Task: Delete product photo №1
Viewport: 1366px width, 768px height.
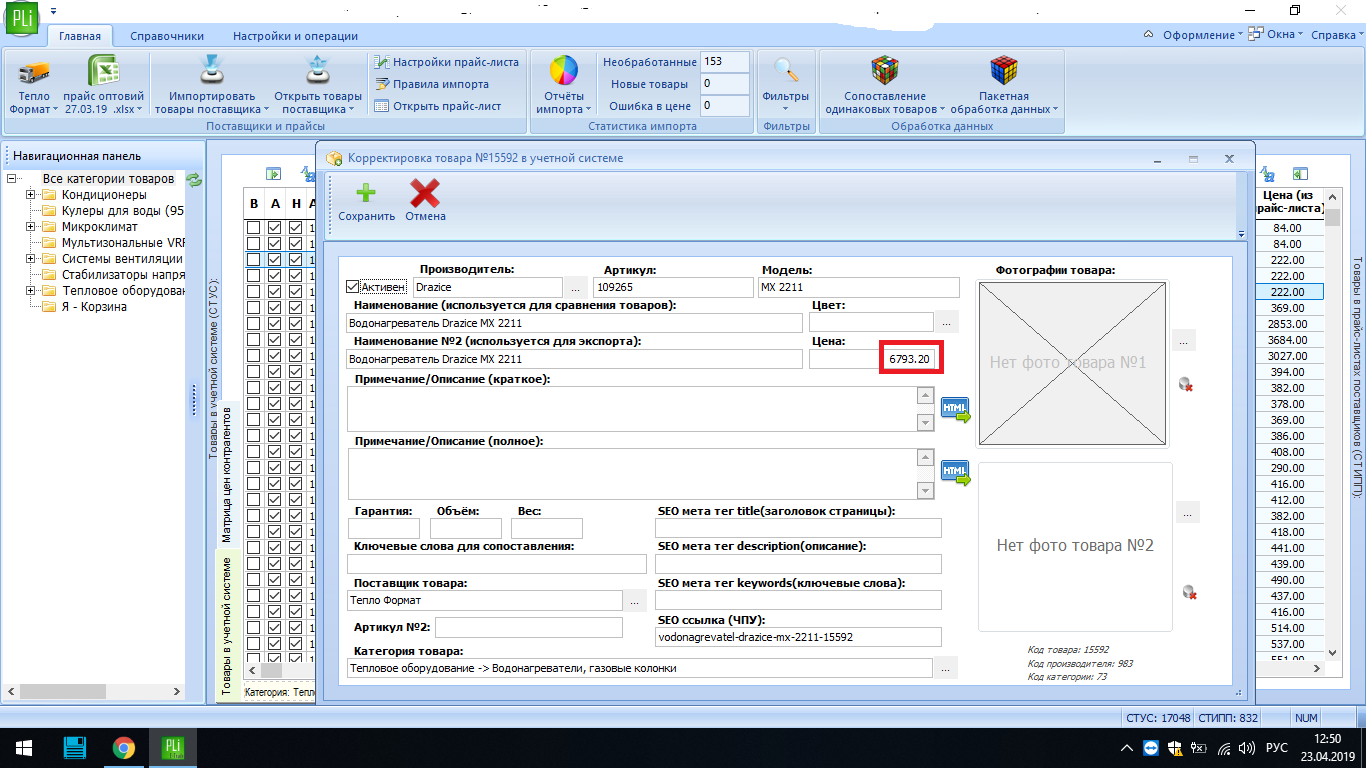Action: 1188,384
